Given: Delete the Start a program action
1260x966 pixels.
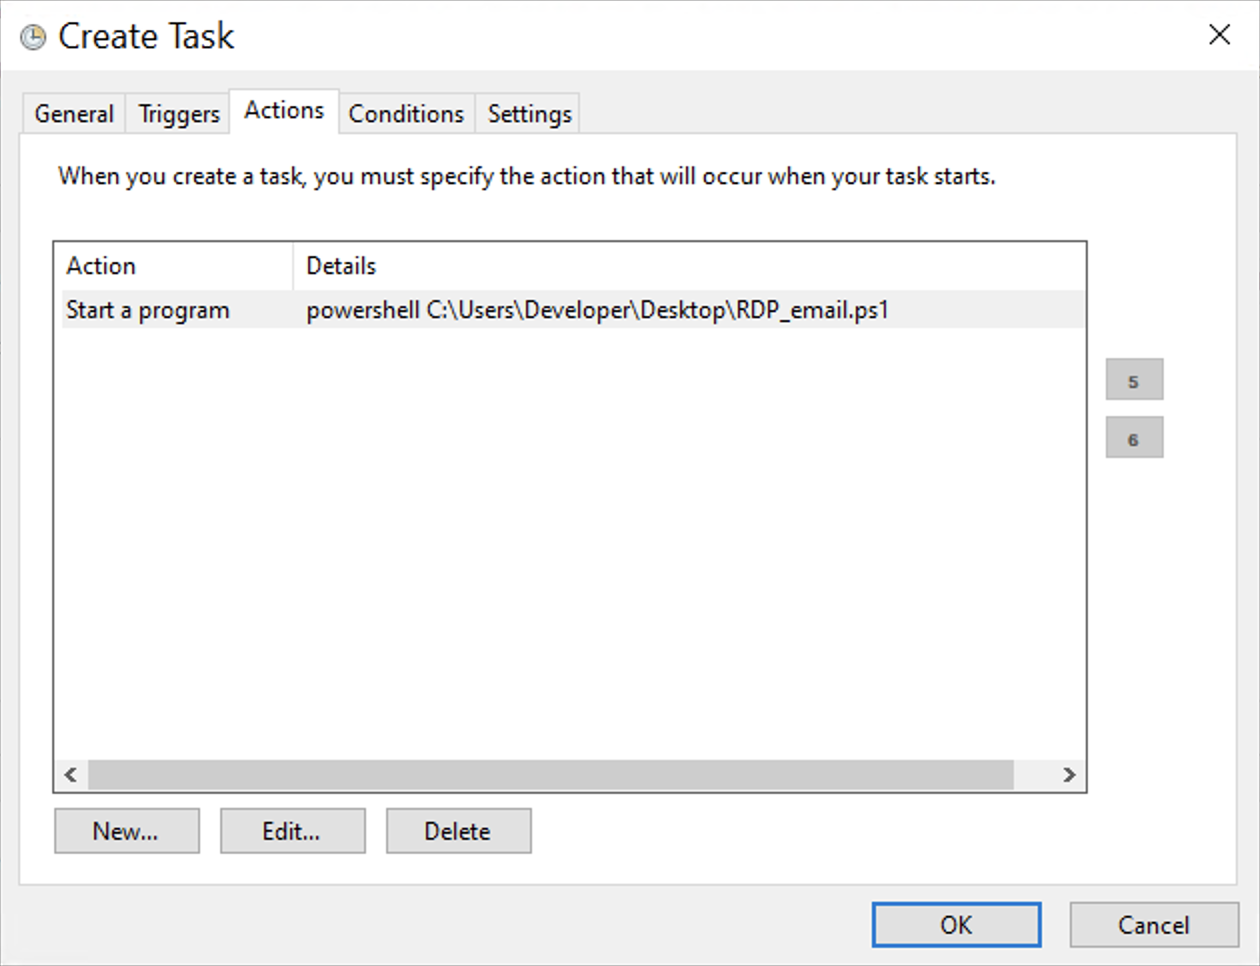Looking at the screenshot, I should point(458,830).
